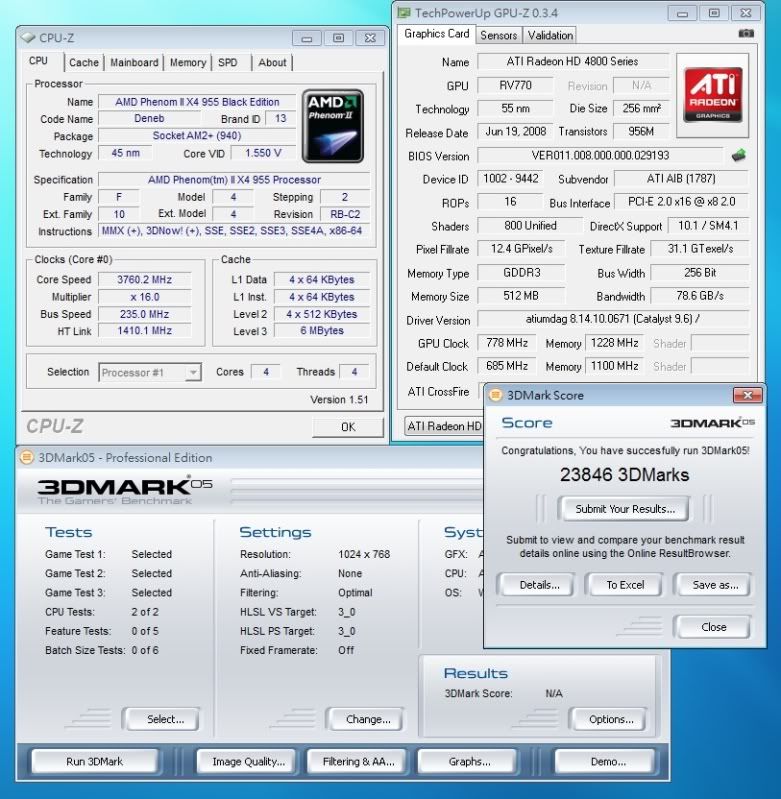Click the 3DMark05 title bar icon
The image size is (781, 799).
click(x=26, y=457)
